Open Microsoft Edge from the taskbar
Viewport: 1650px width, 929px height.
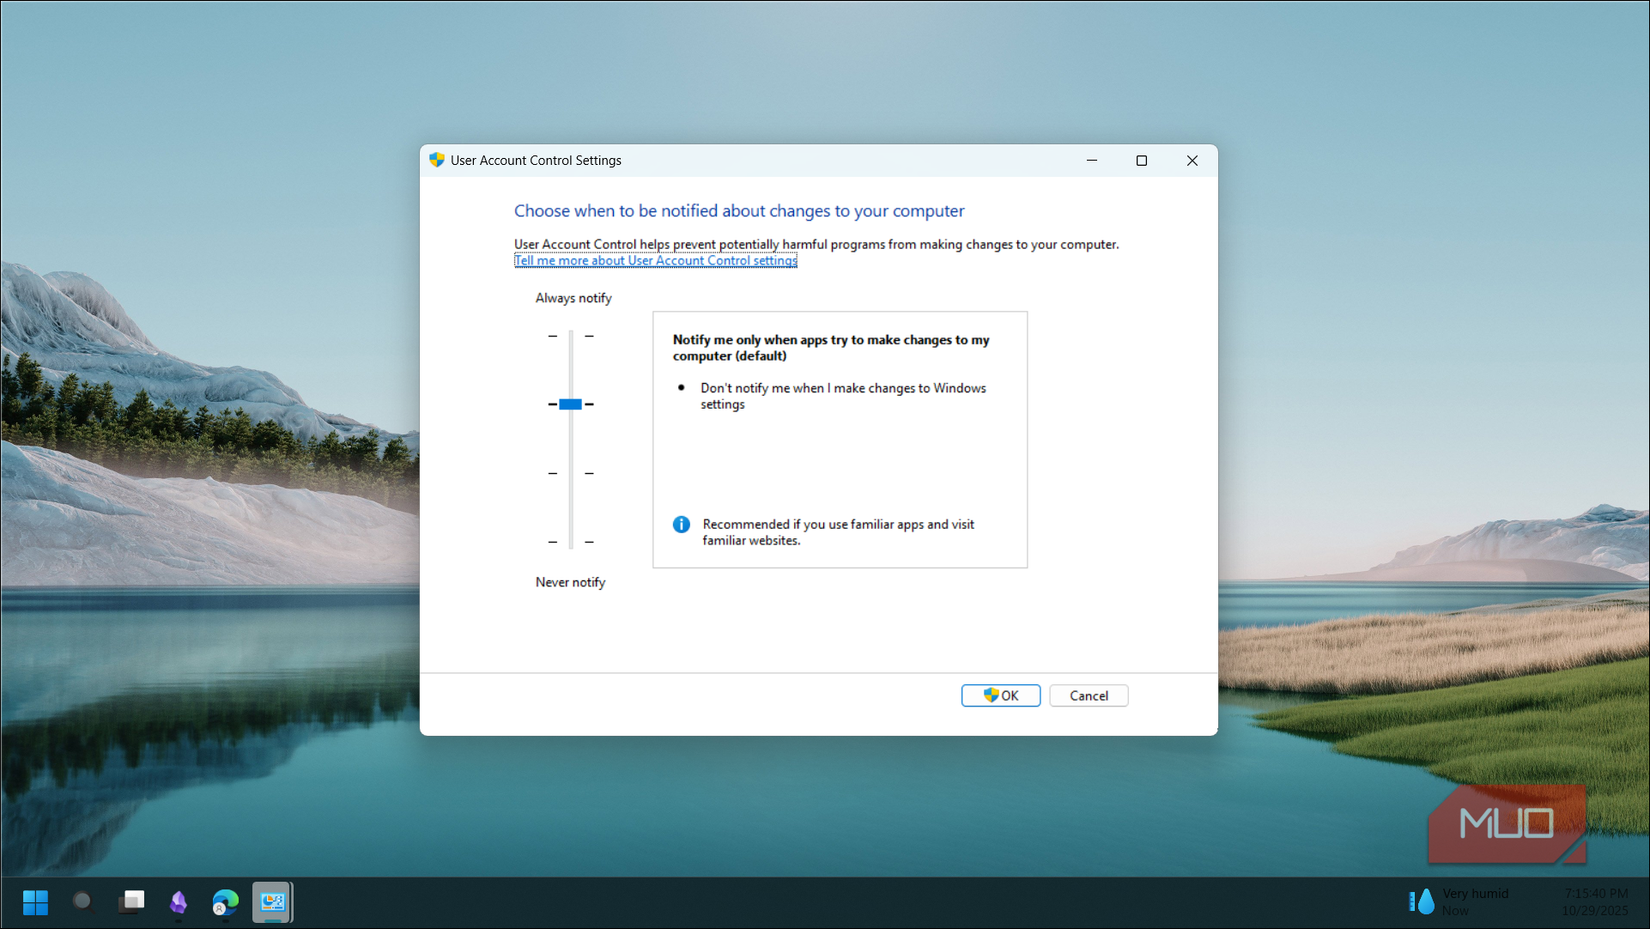[x=224, y=902]
